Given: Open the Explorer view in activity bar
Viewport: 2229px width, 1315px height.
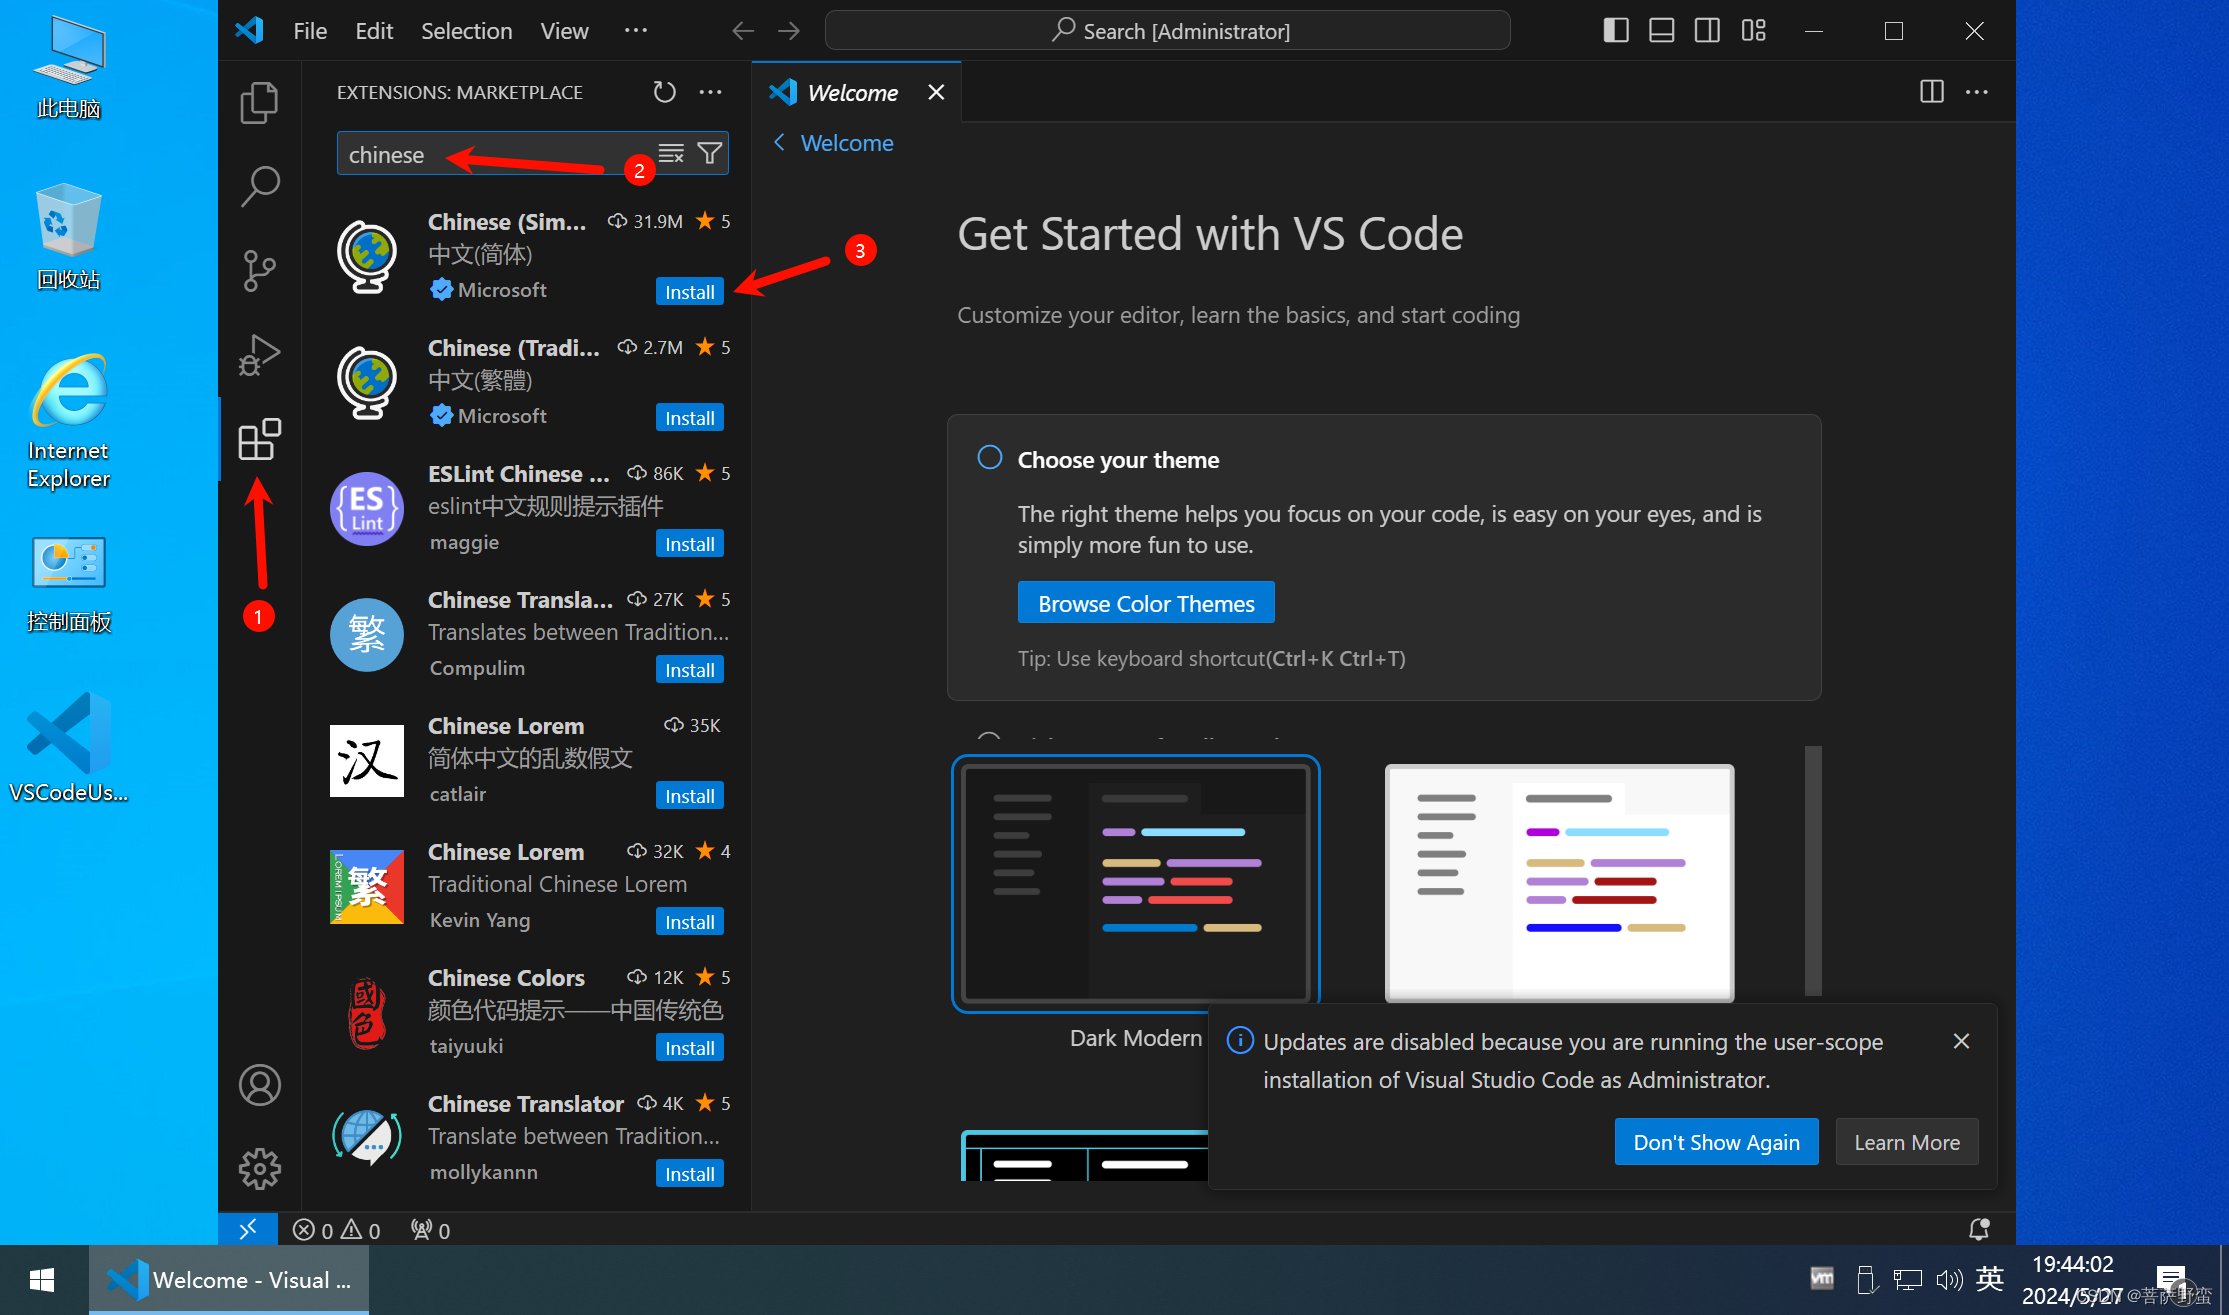Looking at the screenshot, I should (x=259, y=103).
